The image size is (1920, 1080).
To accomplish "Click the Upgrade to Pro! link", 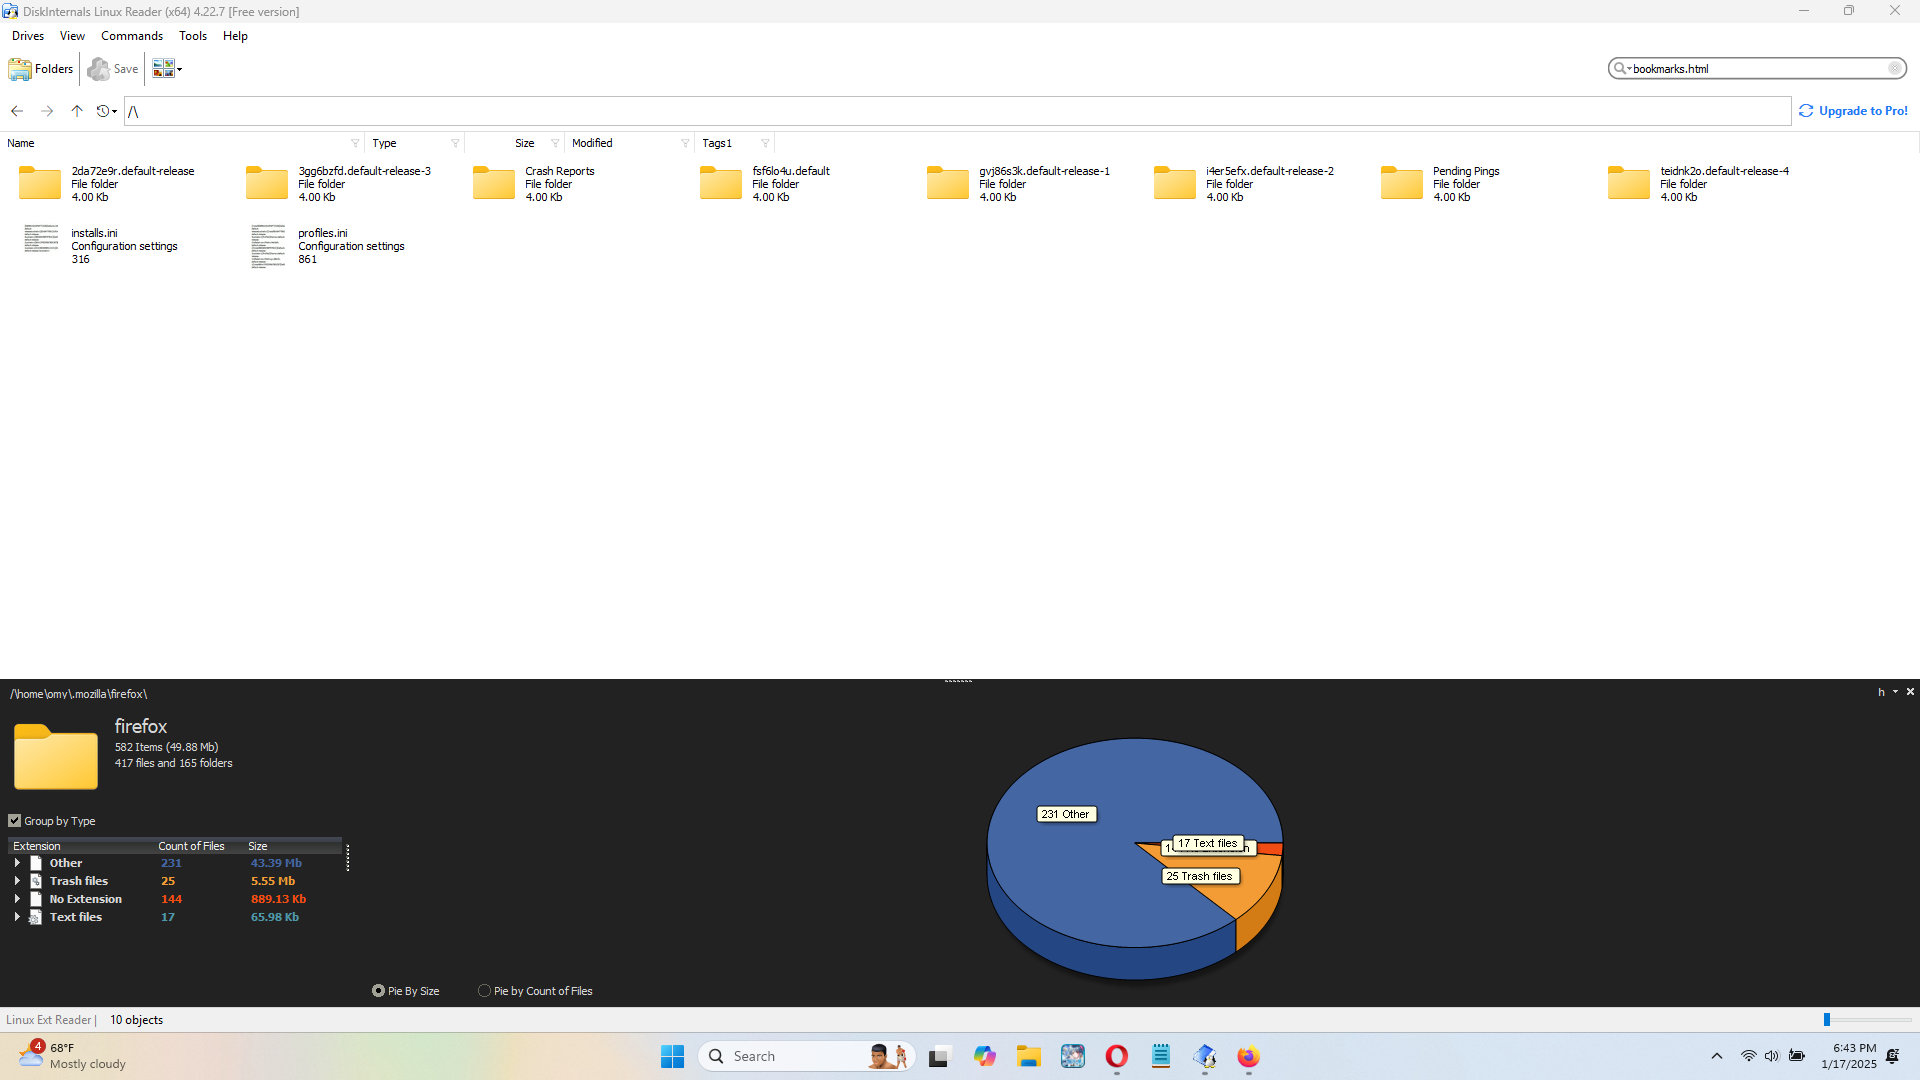I will click(x=1862, y=111).
